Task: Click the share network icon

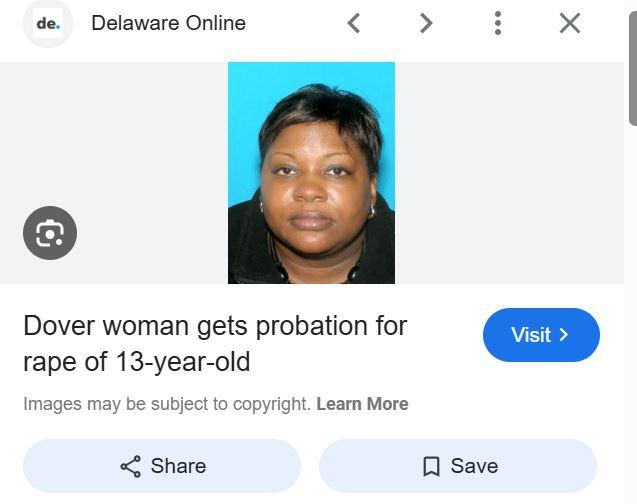Action: (x=130, y=466)
